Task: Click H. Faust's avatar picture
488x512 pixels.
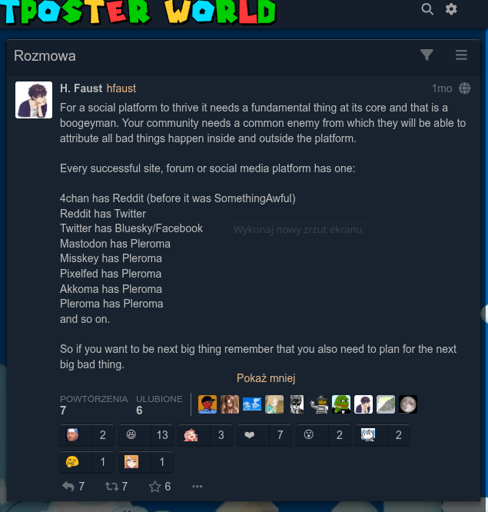Action: [x=33, y=100]
